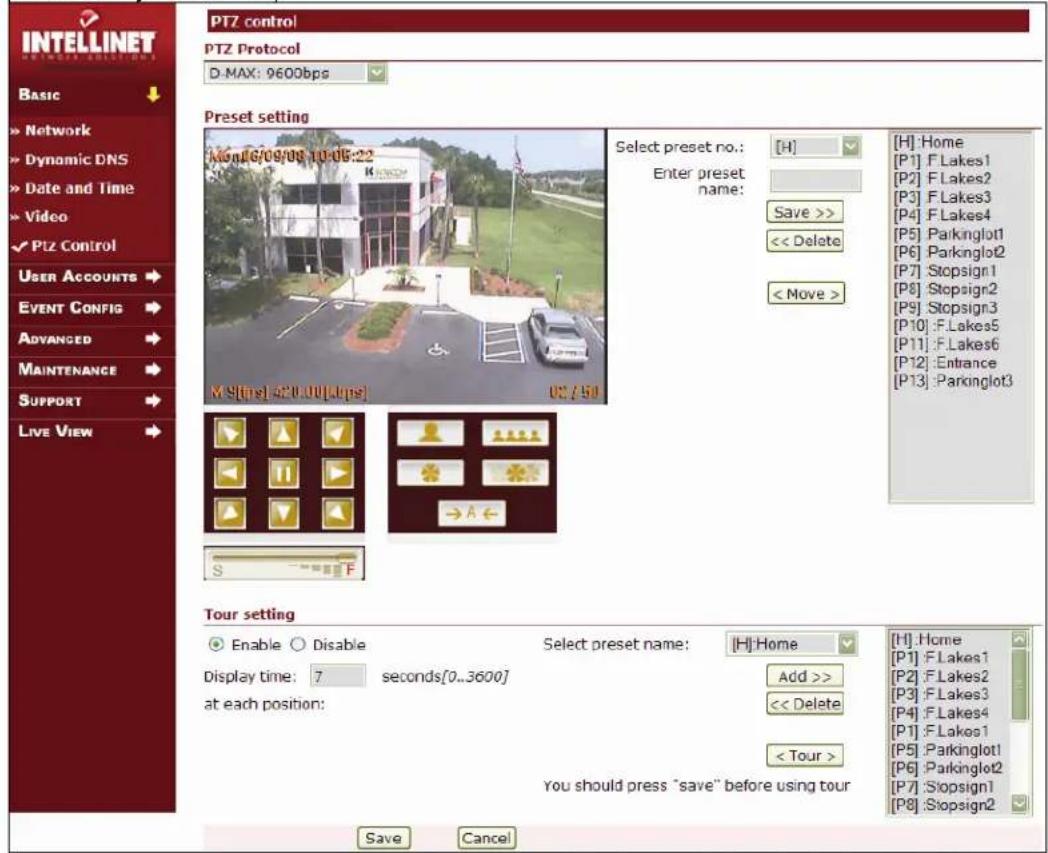Viewport: 1048px width, 853px height.
Task: Open the Ptz Control page
Action: [x=74, y=246]
